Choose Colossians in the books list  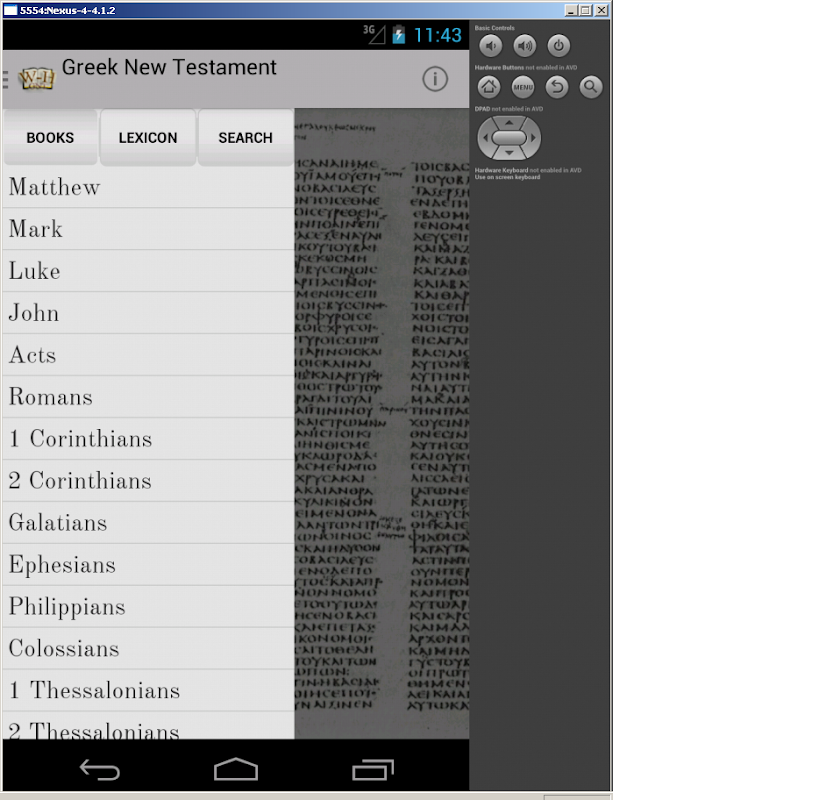[148, 649]
